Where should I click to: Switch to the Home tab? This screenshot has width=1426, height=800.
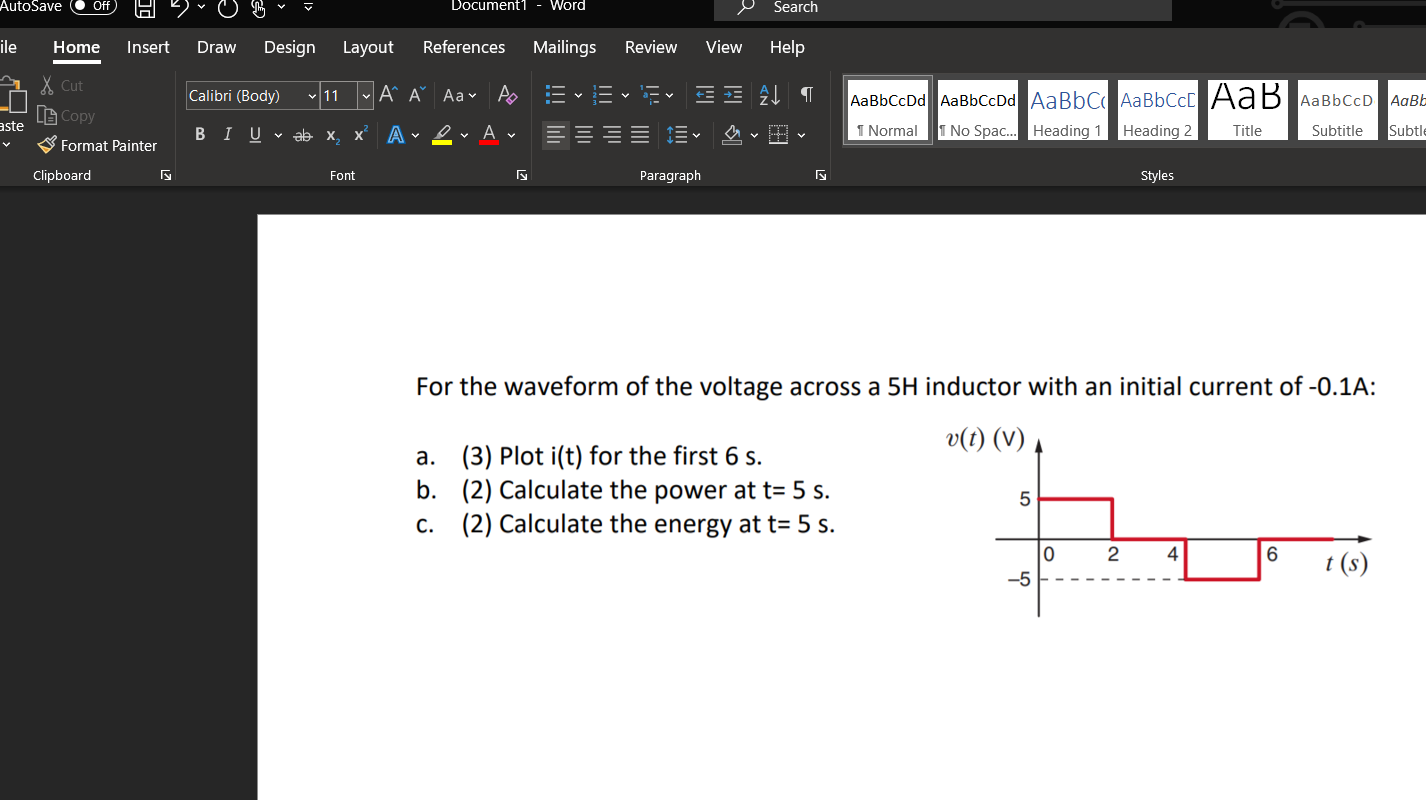click(x=76, y=47)
